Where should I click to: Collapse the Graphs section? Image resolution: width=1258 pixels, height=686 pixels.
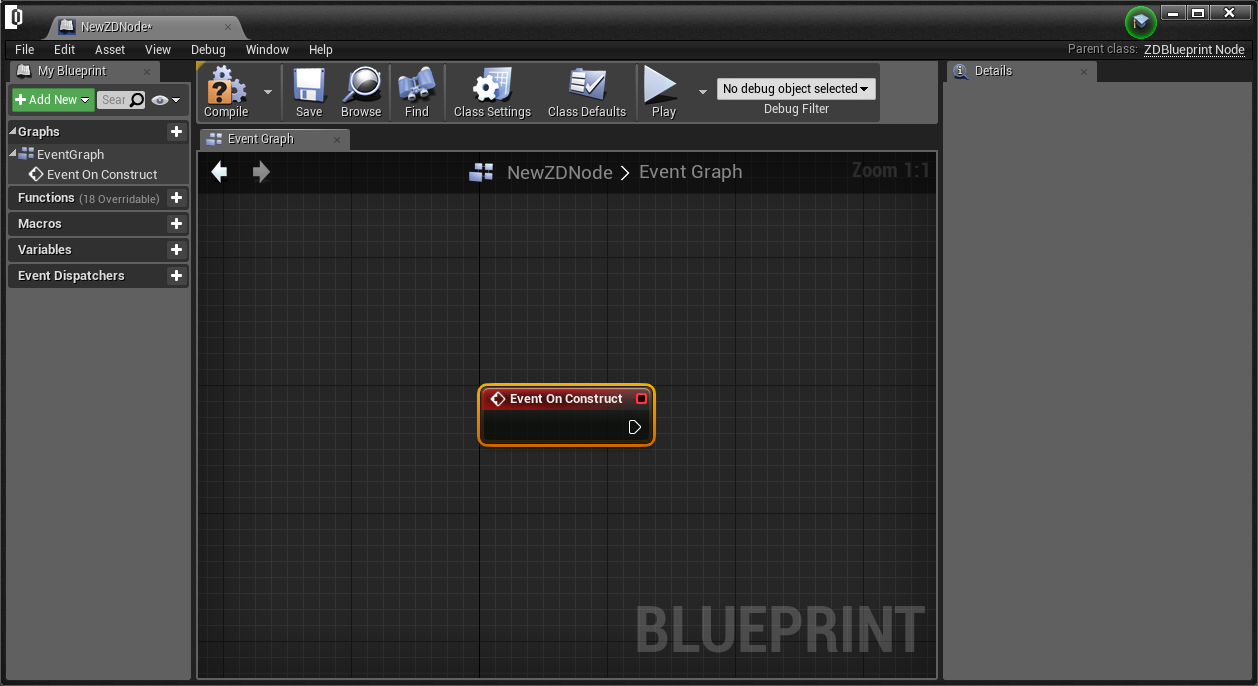click(13, 132)
